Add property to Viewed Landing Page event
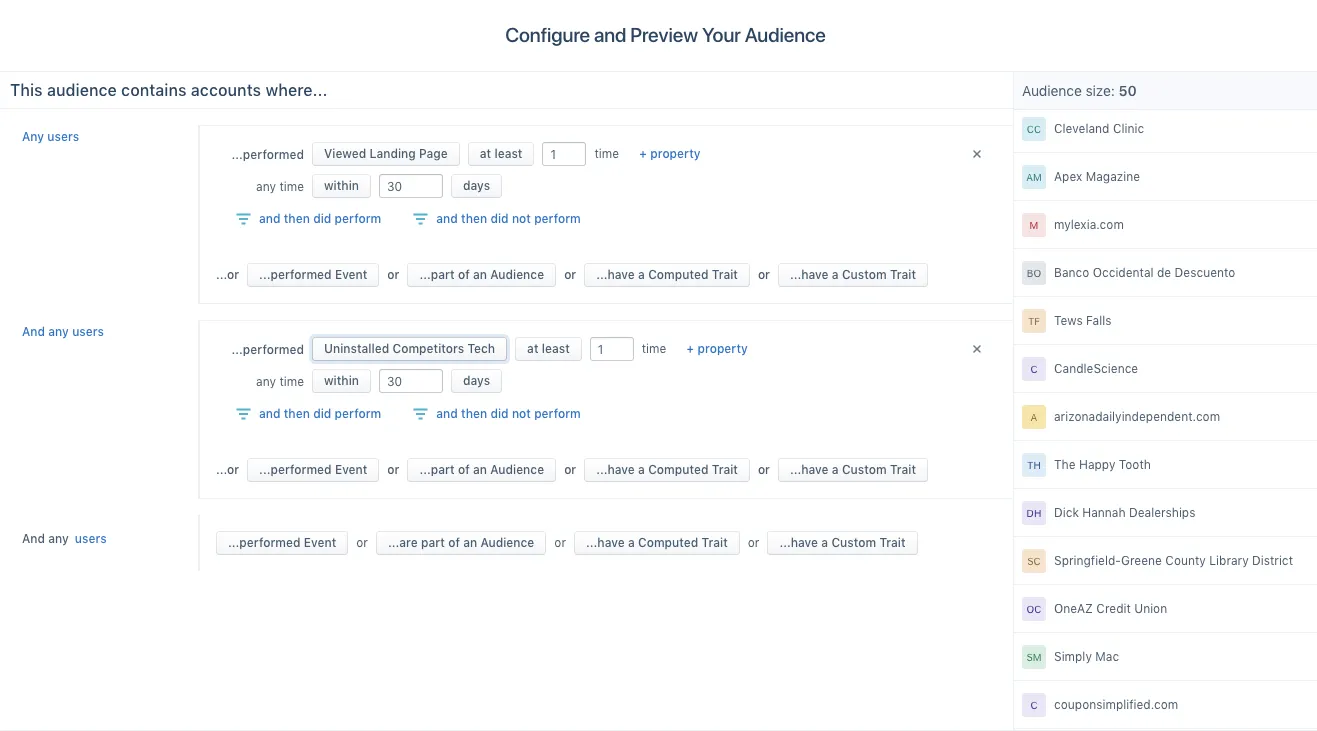 point(669,154)
